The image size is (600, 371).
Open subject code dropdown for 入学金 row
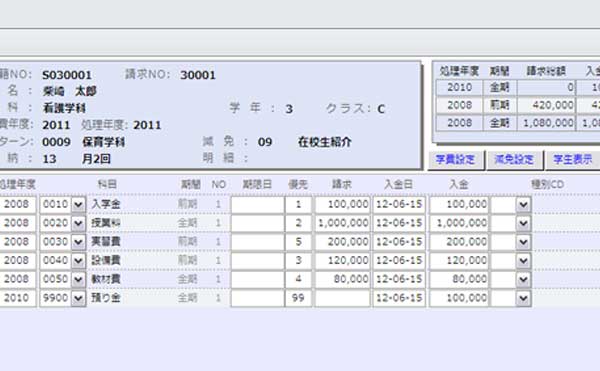pyautogui.click(x=78, y=204)
